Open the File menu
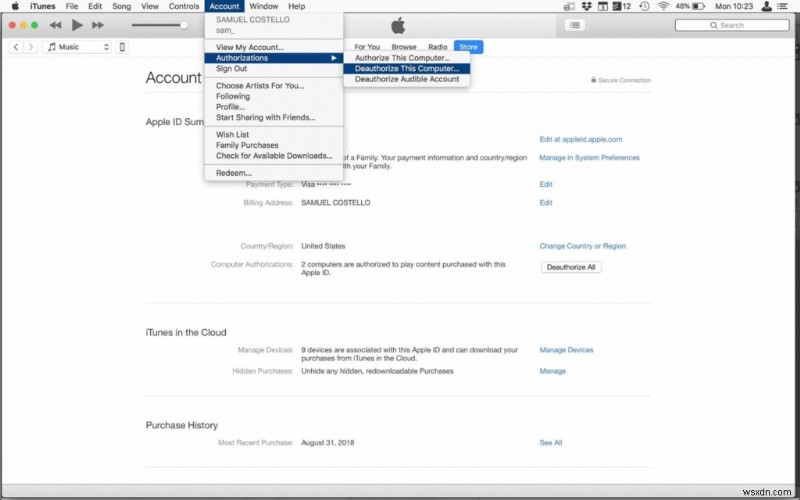 click(x=72, y=6)
